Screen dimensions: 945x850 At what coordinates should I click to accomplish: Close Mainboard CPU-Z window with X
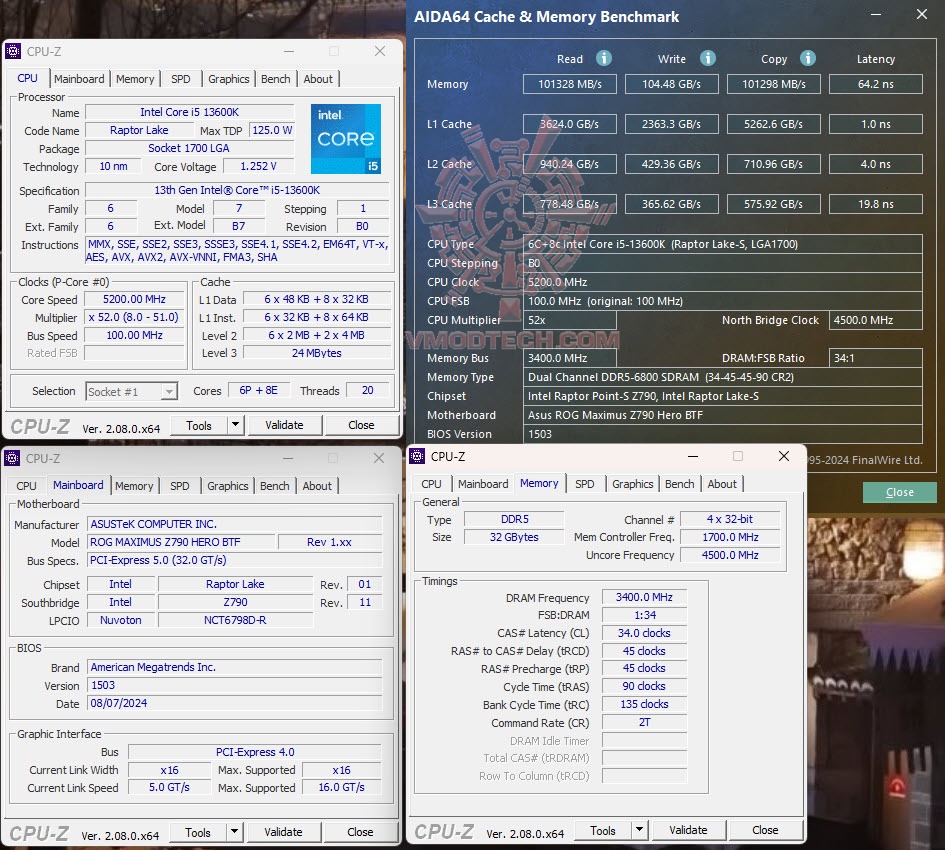tap(378, 458)
